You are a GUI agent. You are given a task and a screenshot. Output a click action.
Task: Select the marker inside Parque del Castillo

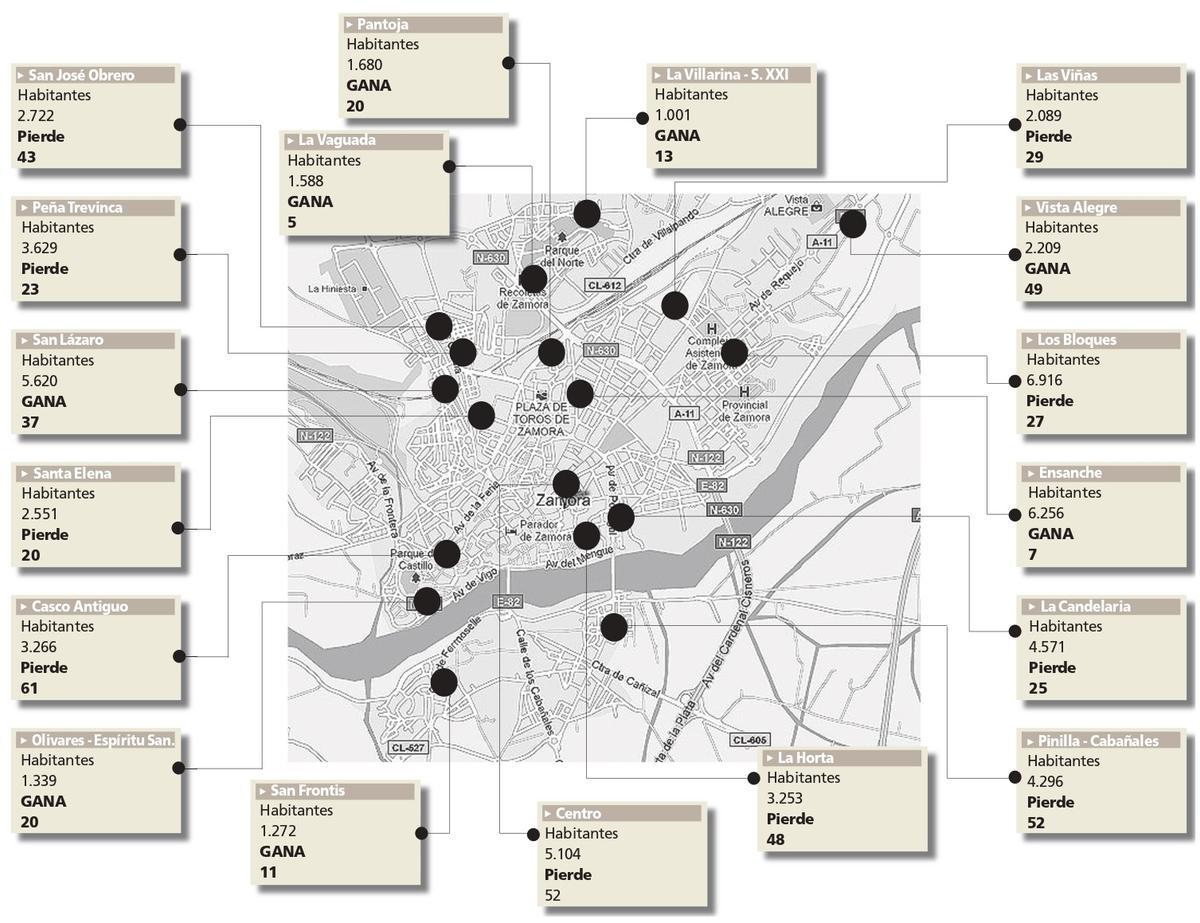click(x=446, y=553)
